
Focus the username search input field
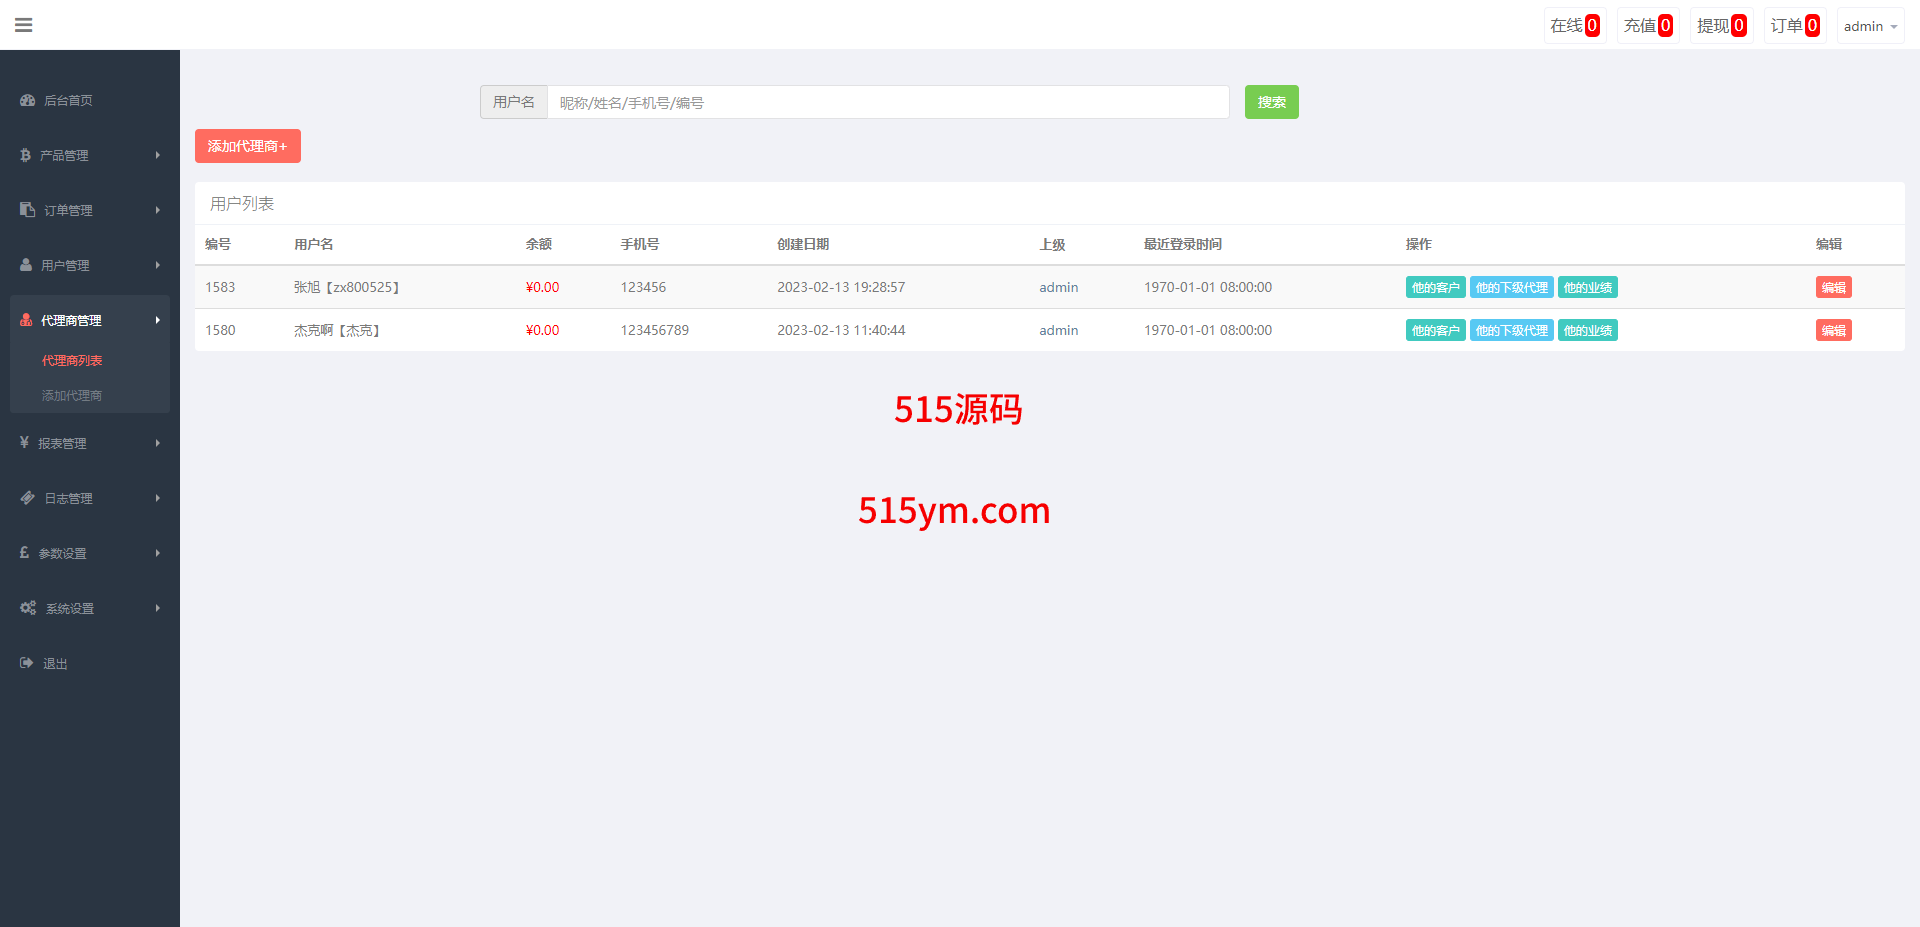pyautogui.click(x=887, y=102)
